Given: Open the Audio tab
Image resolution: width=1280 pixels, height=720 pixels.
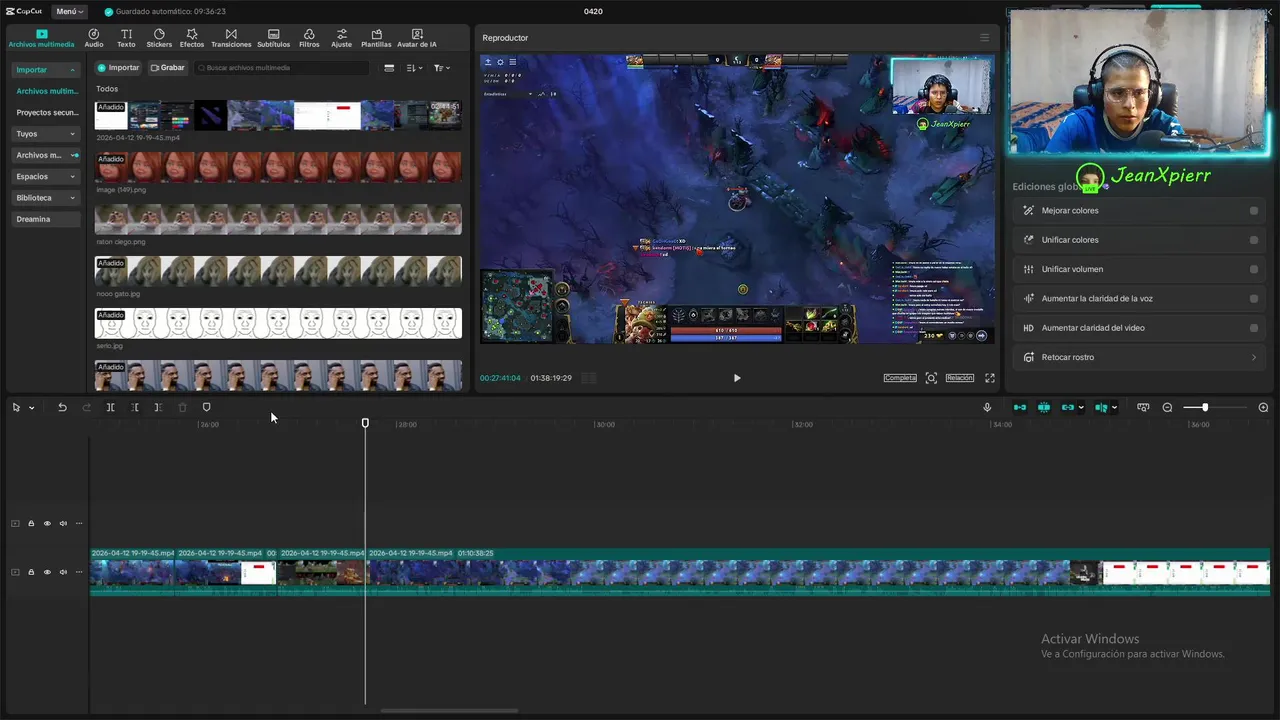Looking at the screenshot, I should coord(94,38).
